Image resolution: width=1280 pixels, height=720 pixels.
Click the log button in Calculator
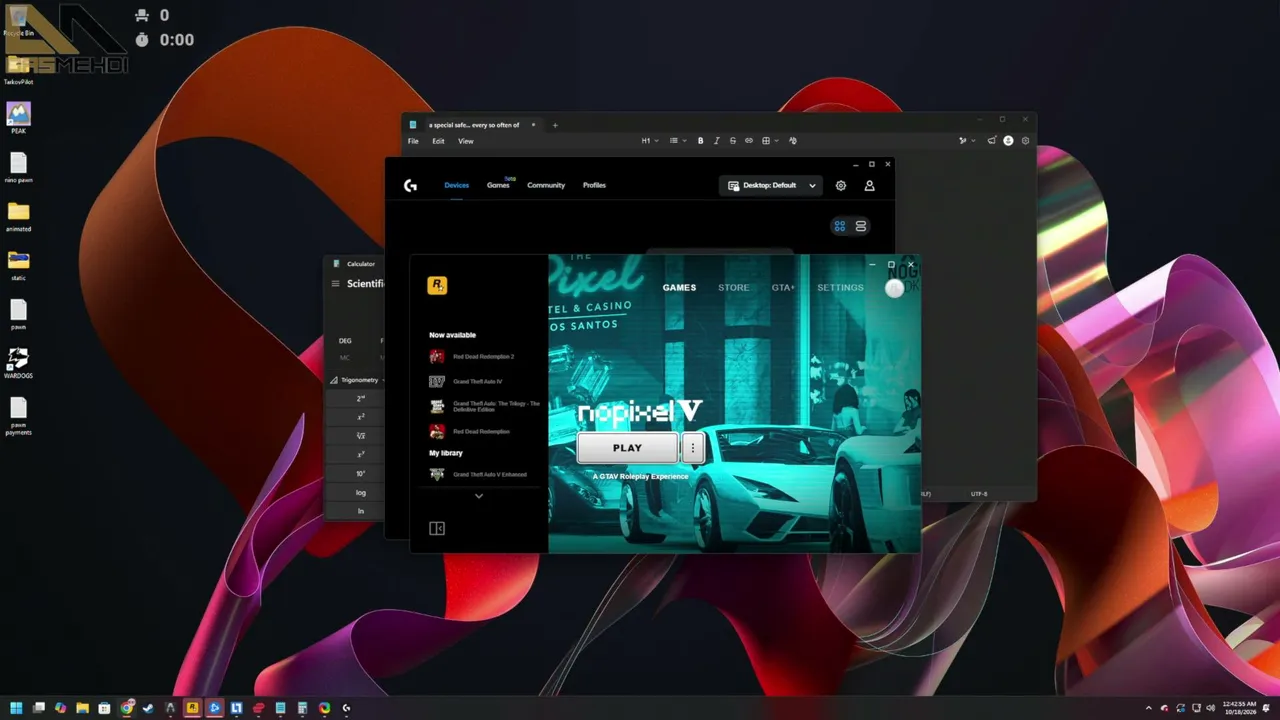pyautogui.click(x=361, y=492)
